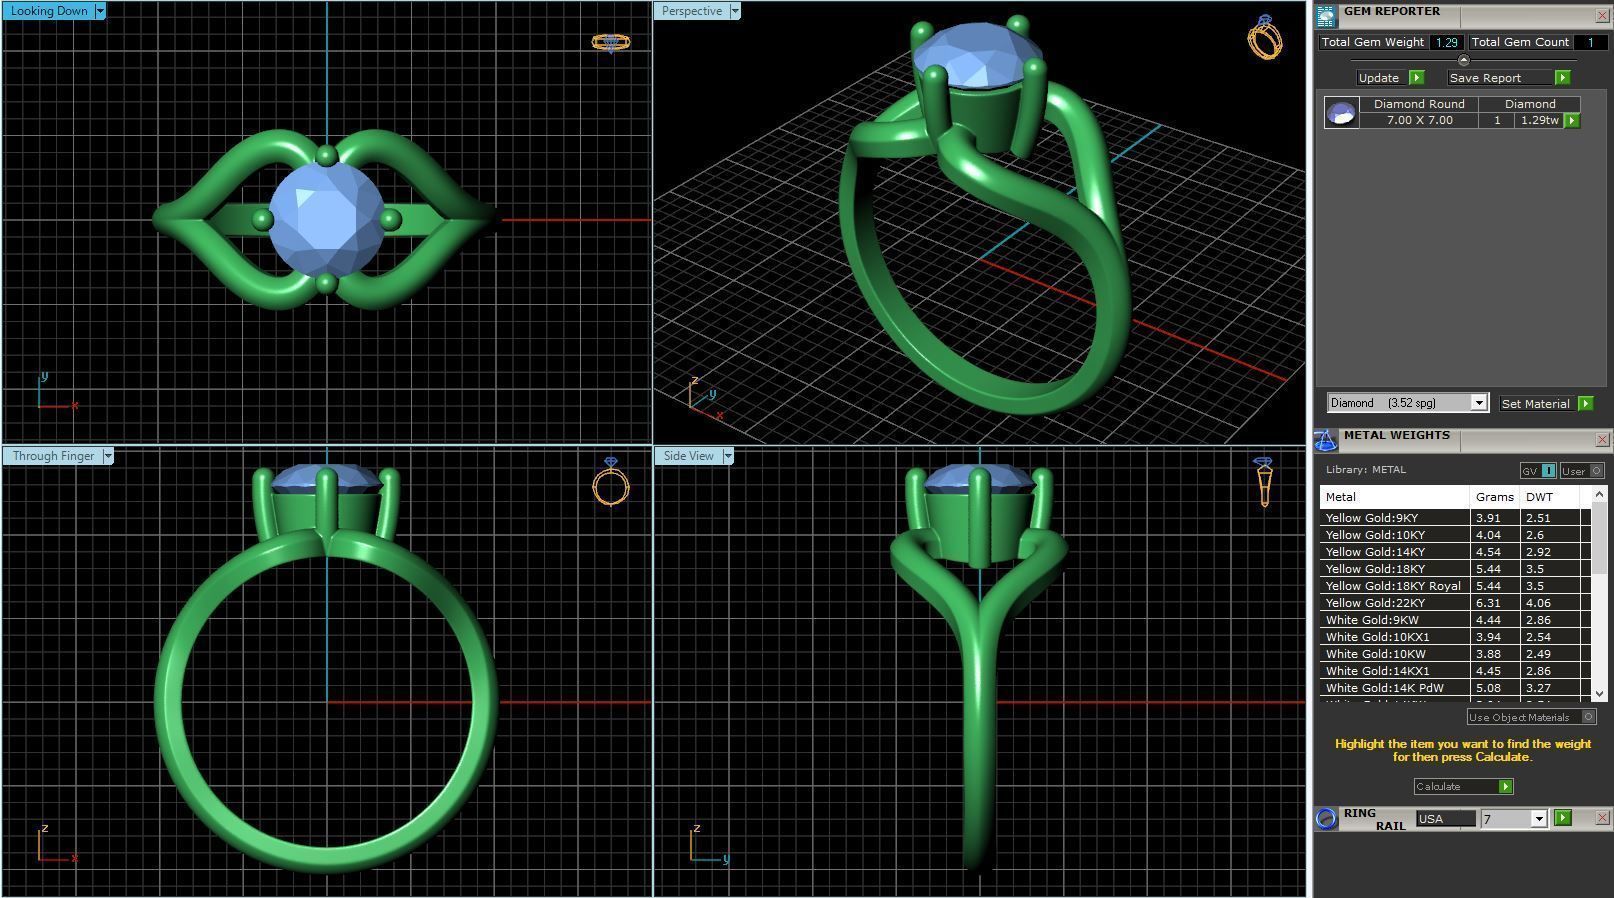Click the green arrow on Calculate

click(1505, 787)
